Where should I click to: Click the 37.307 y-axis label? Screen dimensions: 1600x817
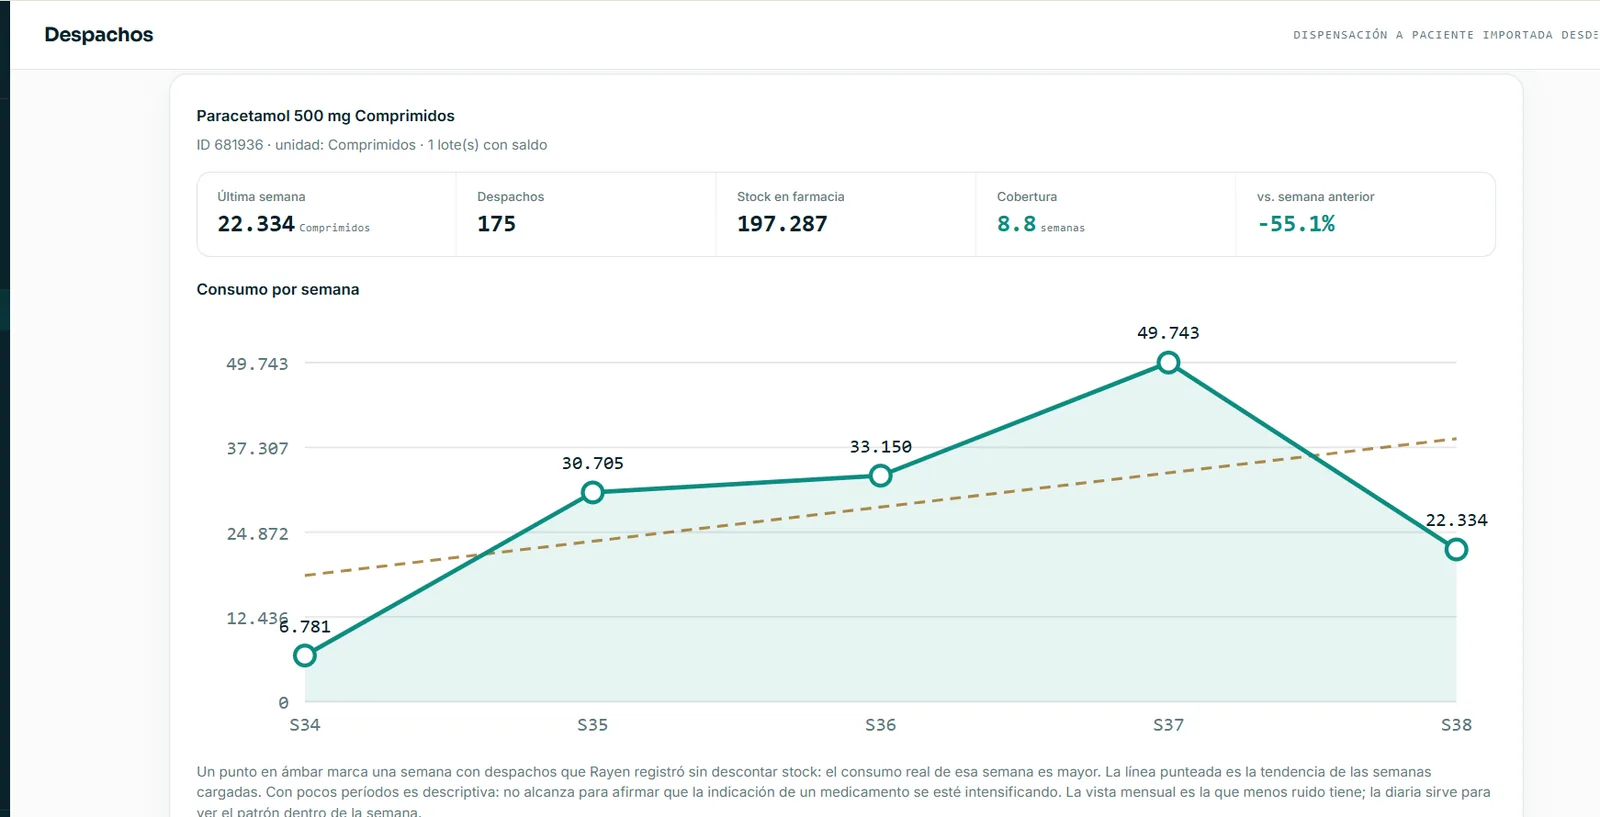pos(257,449)
